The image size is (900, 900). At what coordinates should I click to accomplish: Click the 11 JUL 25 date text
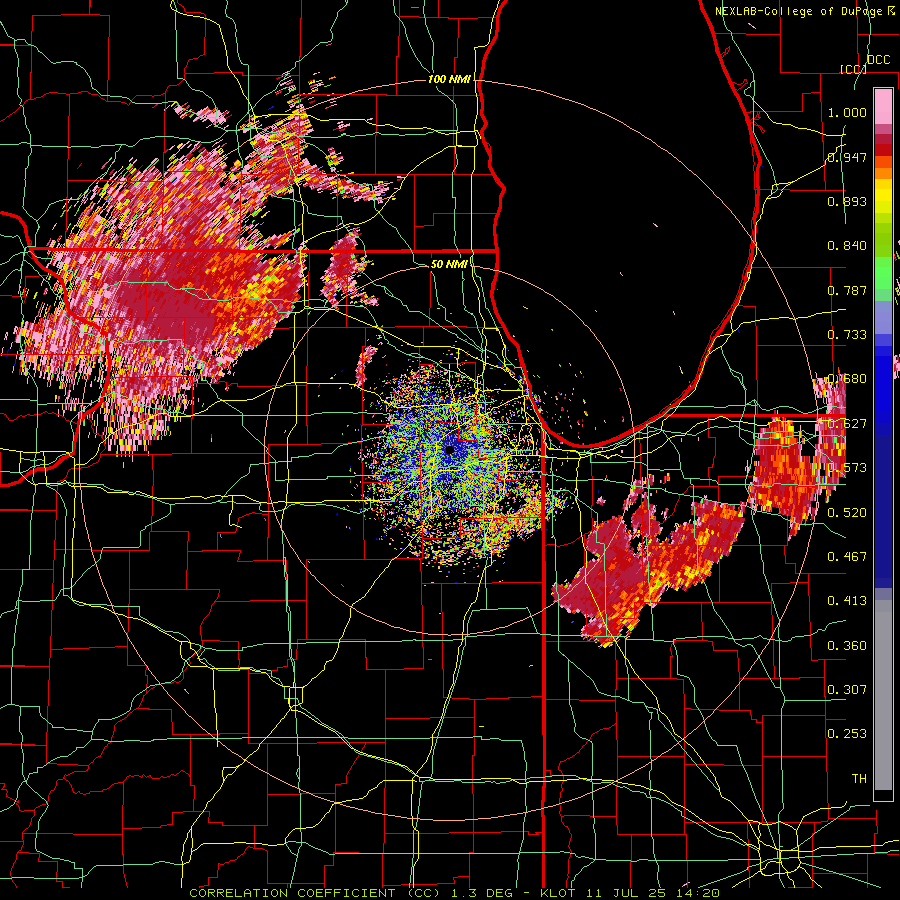(625, 893)
